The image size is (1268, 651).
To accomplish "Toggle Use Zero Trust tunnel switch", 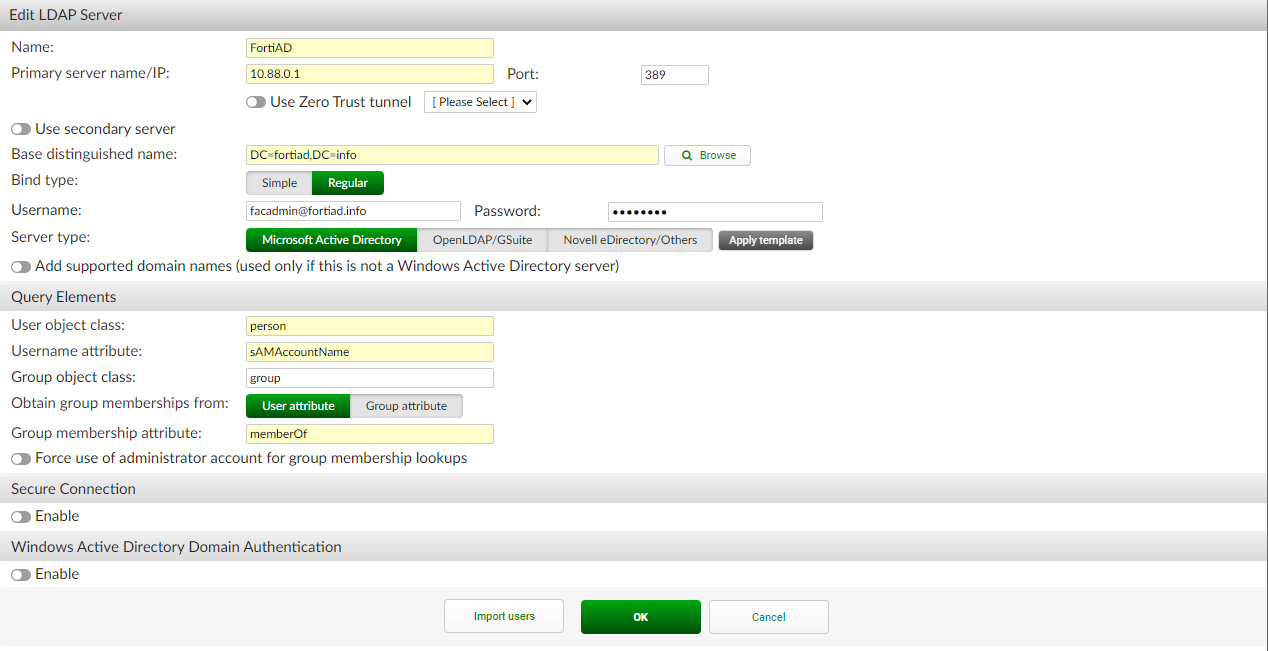I will tap(256, 102).
